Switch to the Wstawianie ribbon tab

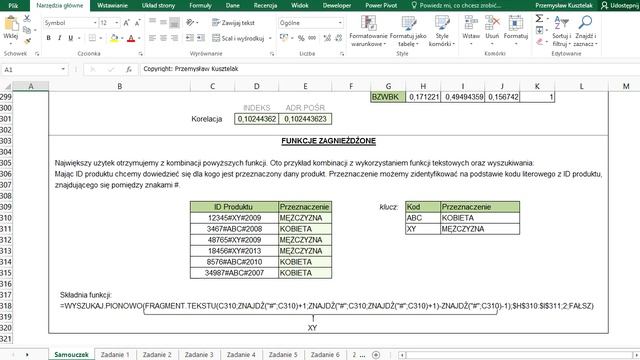(x=112, y=5)
